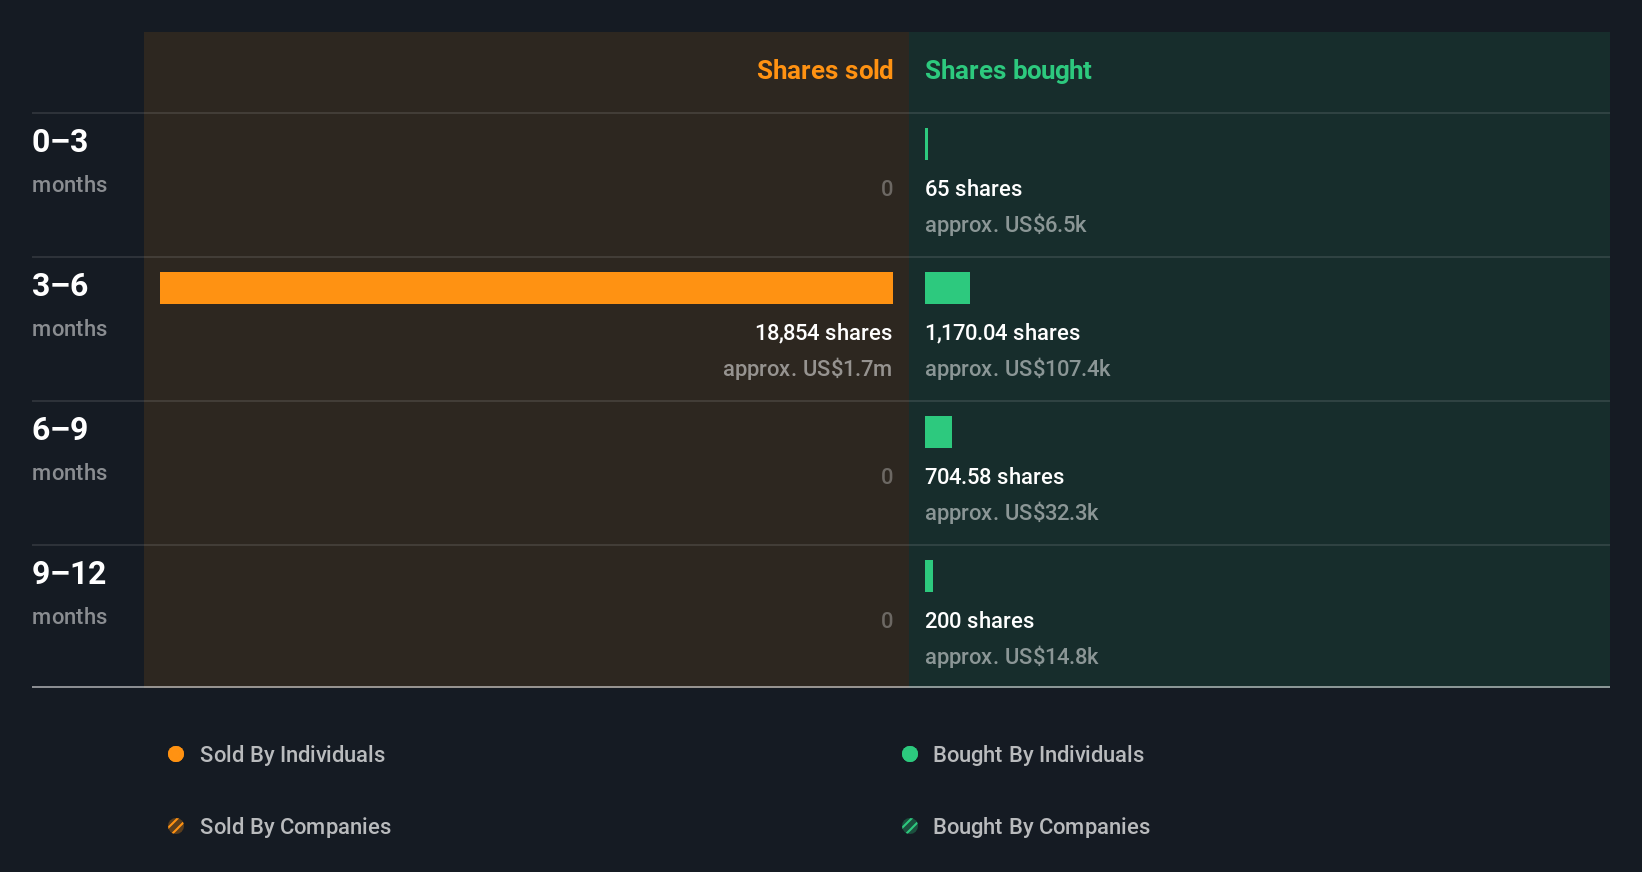Toggle the Sold By Individuals legend label
The height and width of the screenshot is (872, 1642).
292,754
